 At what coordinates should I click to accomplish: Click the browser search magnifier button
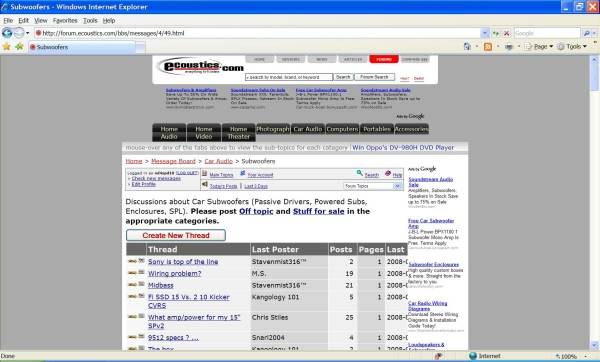click(x=587, y=33)
